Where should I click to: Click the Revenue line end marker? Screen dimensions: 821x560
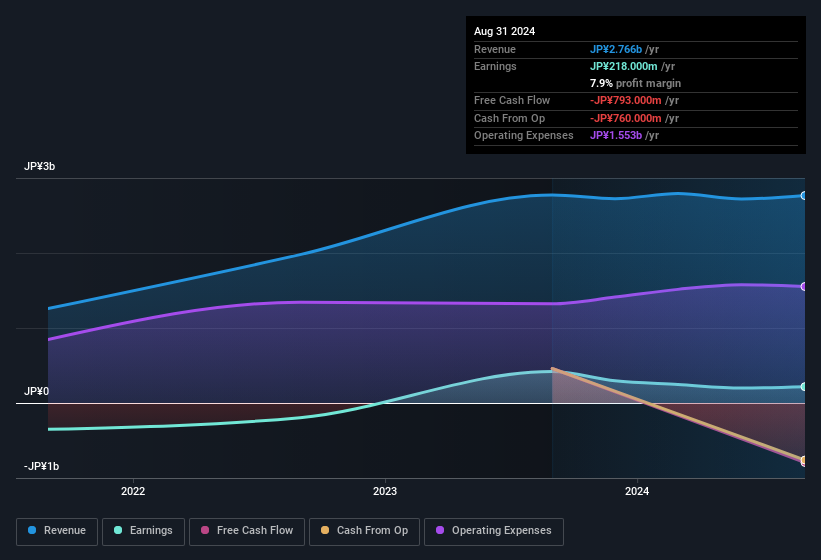coord(804,196)
